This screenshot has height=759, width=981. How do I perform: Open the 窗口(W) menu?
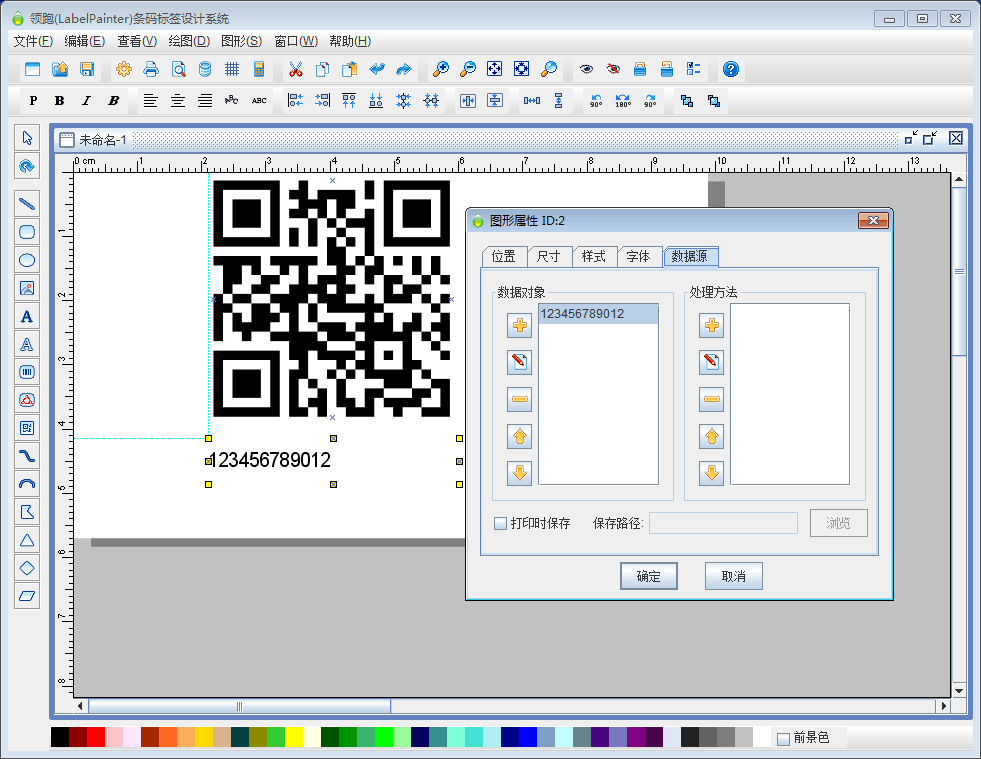(x=296, y=41)
